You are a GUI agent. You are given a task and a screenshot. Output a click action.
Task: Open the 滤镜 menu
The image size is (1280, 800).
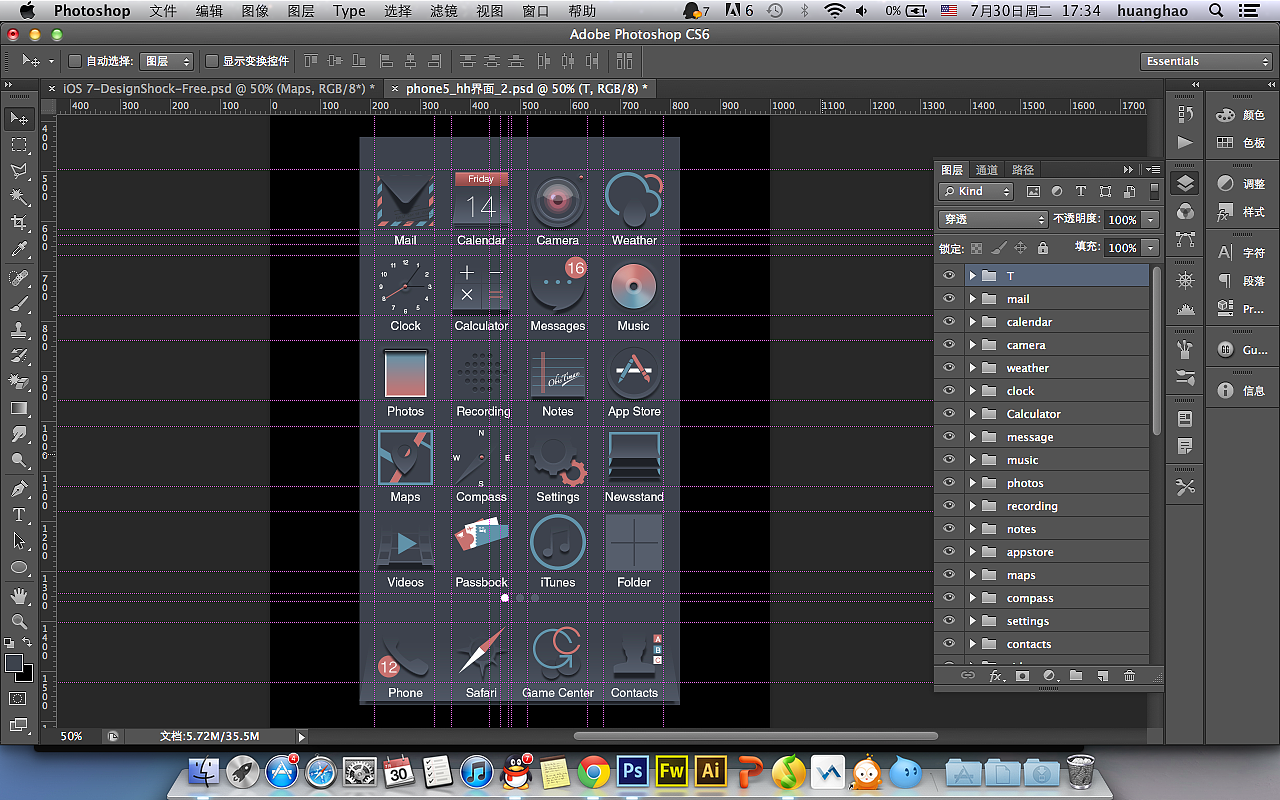click(444, 11)
